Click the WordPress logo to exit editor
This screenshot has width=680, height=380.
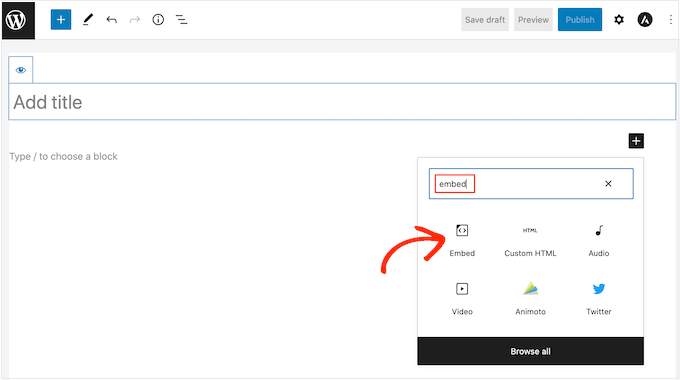point(18,20)
